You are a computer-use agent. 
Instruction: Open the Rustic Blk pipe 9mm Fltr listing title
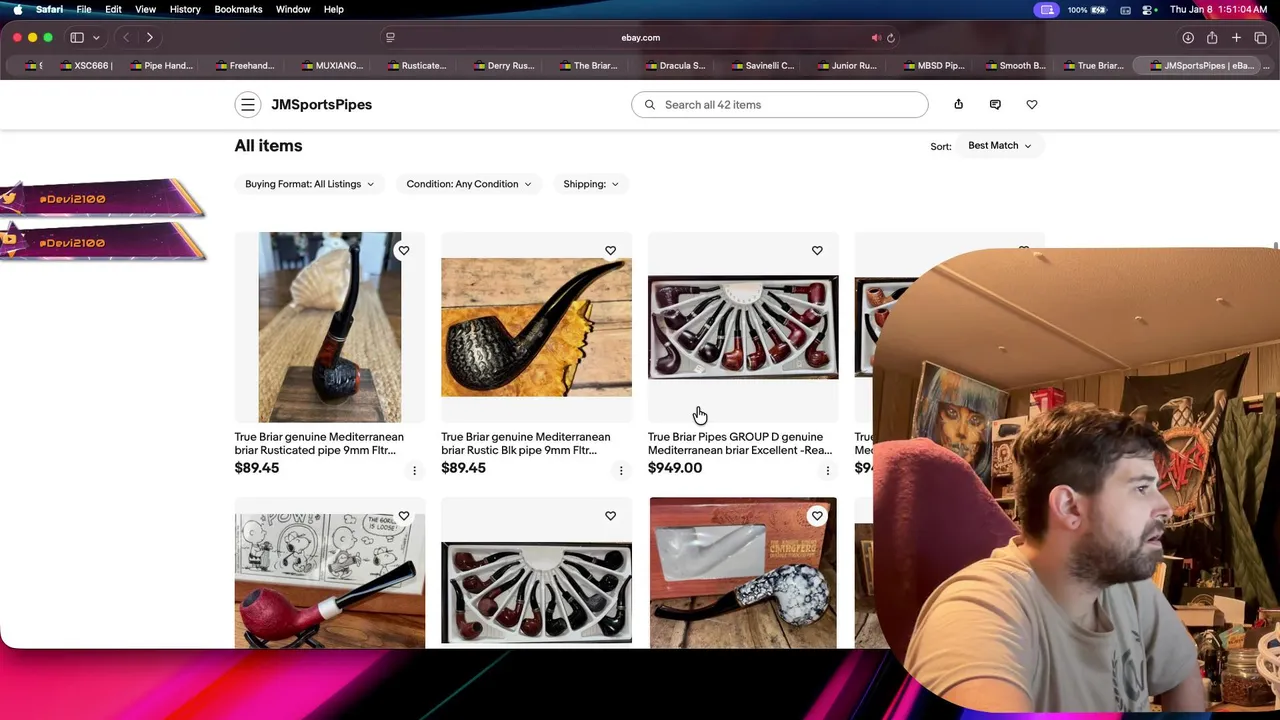click(525, 444)
